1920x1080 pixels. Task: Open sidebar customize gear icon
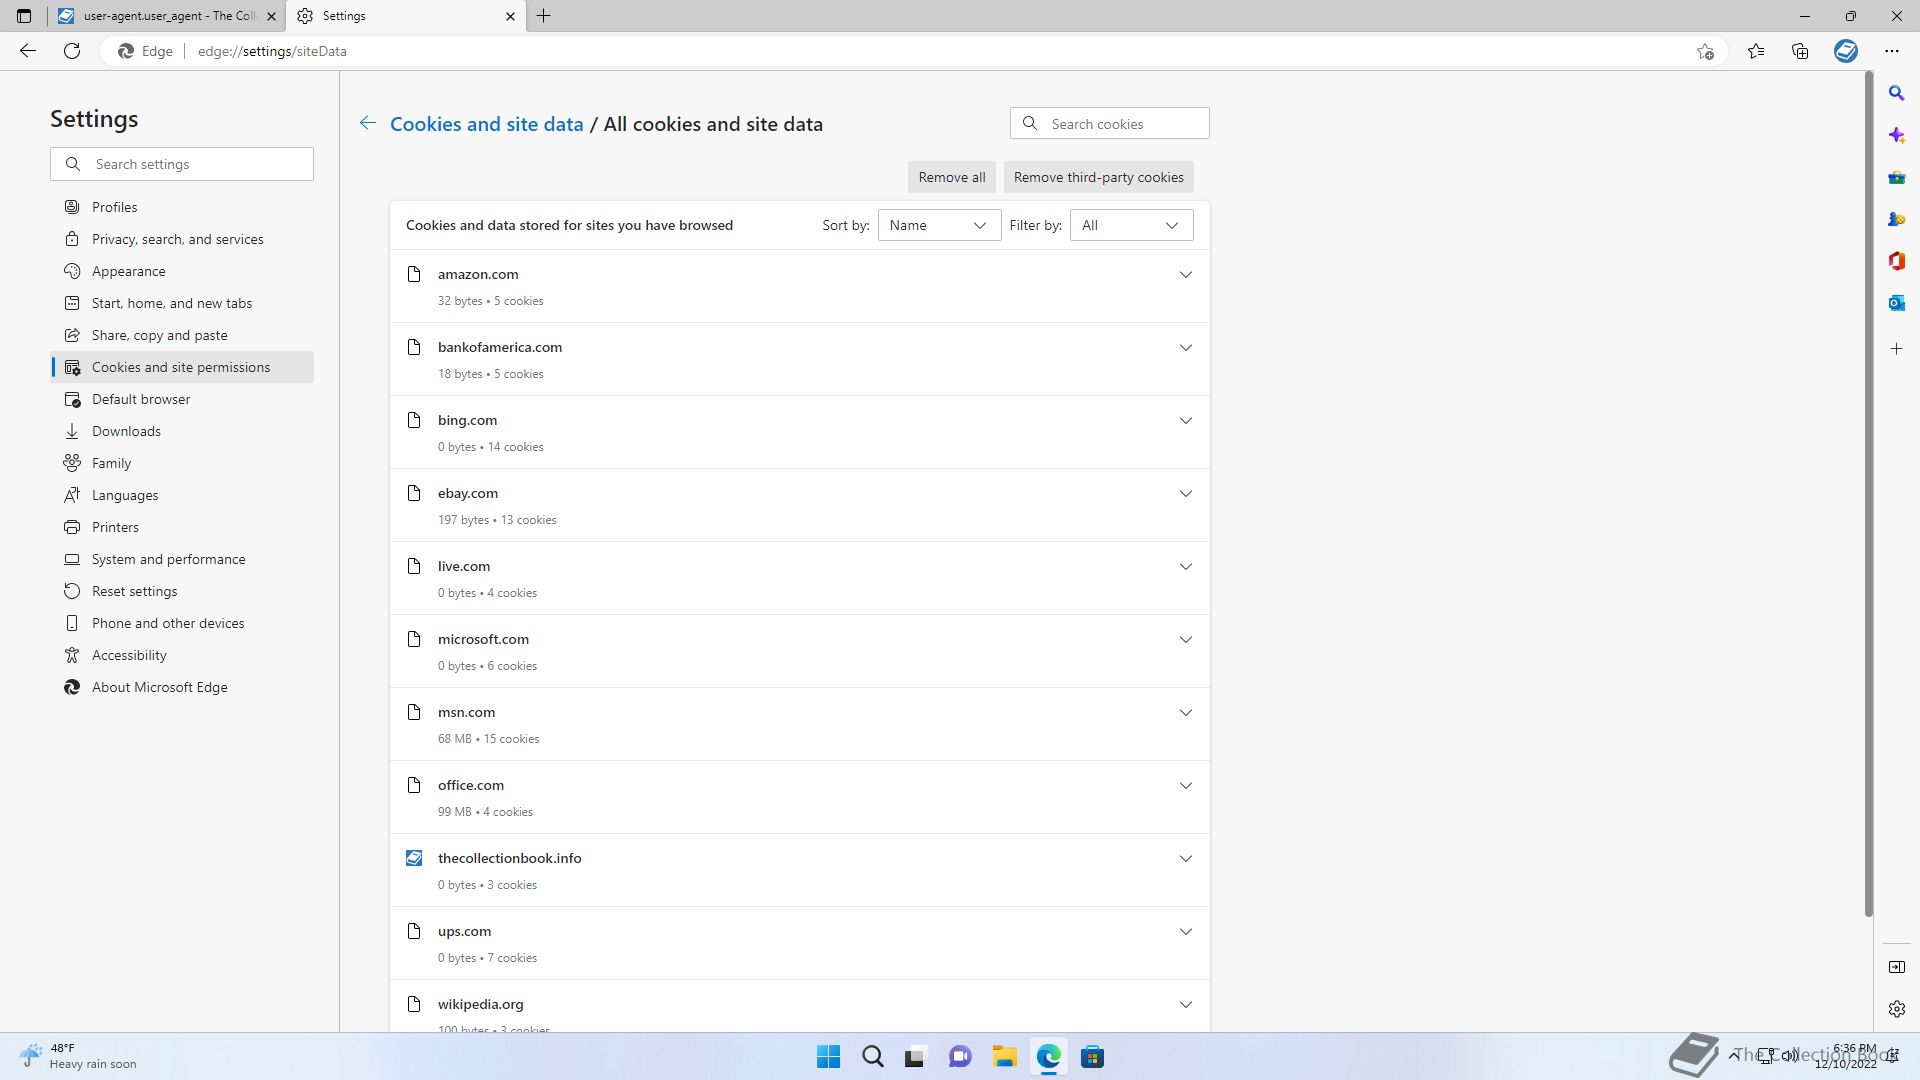(1896, 1009)
